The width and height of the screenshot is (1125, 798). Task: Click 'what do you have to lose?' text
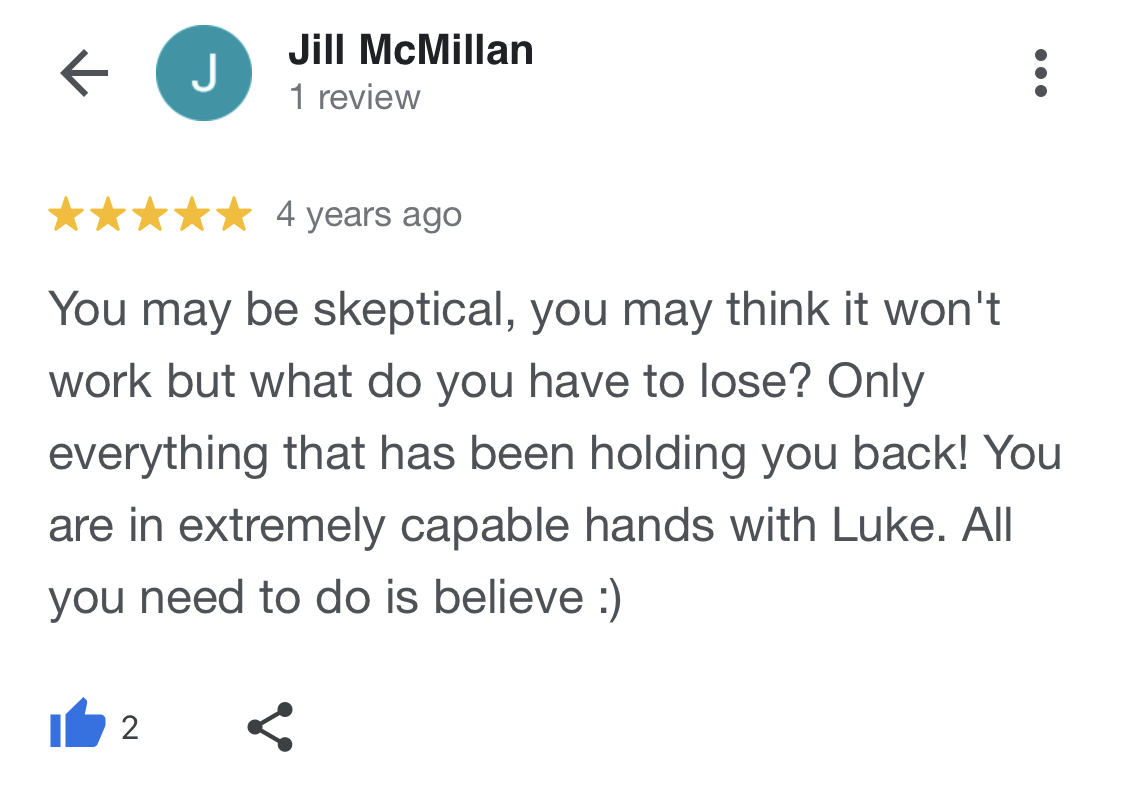click(x=530, y=381)
